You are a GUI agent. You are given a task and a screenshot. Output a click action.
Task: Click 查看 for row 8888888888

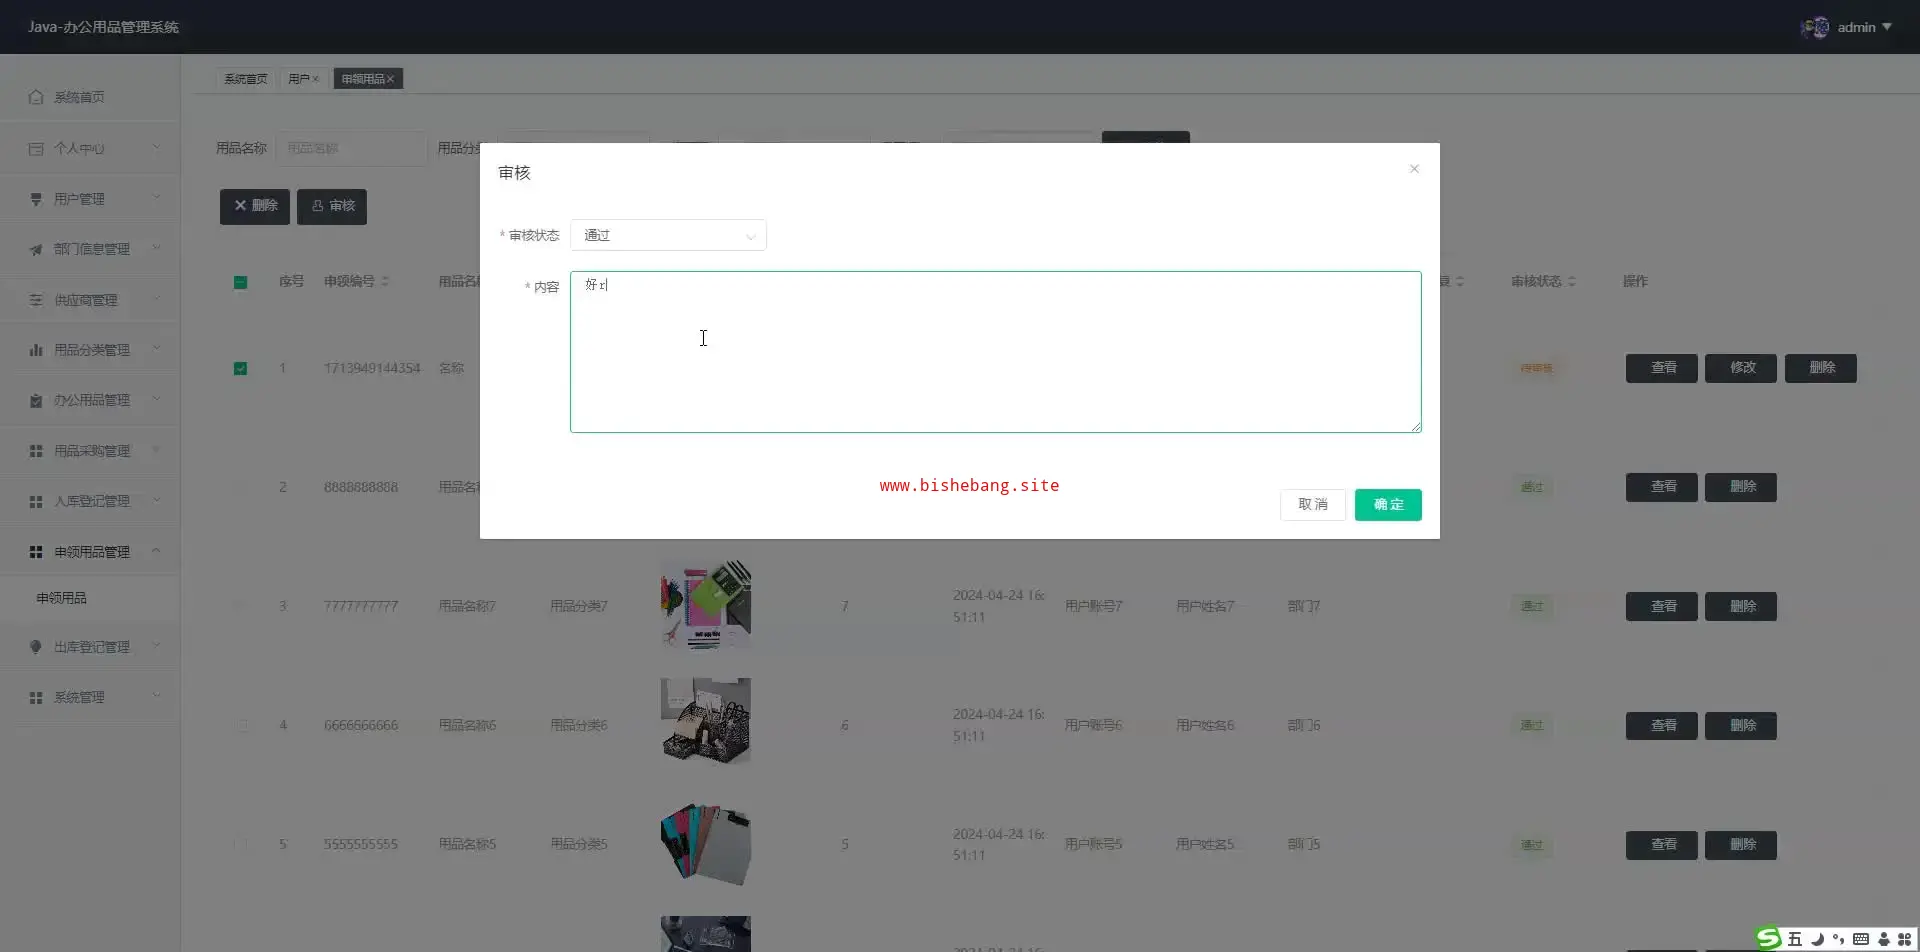[x=1662, y=487]
